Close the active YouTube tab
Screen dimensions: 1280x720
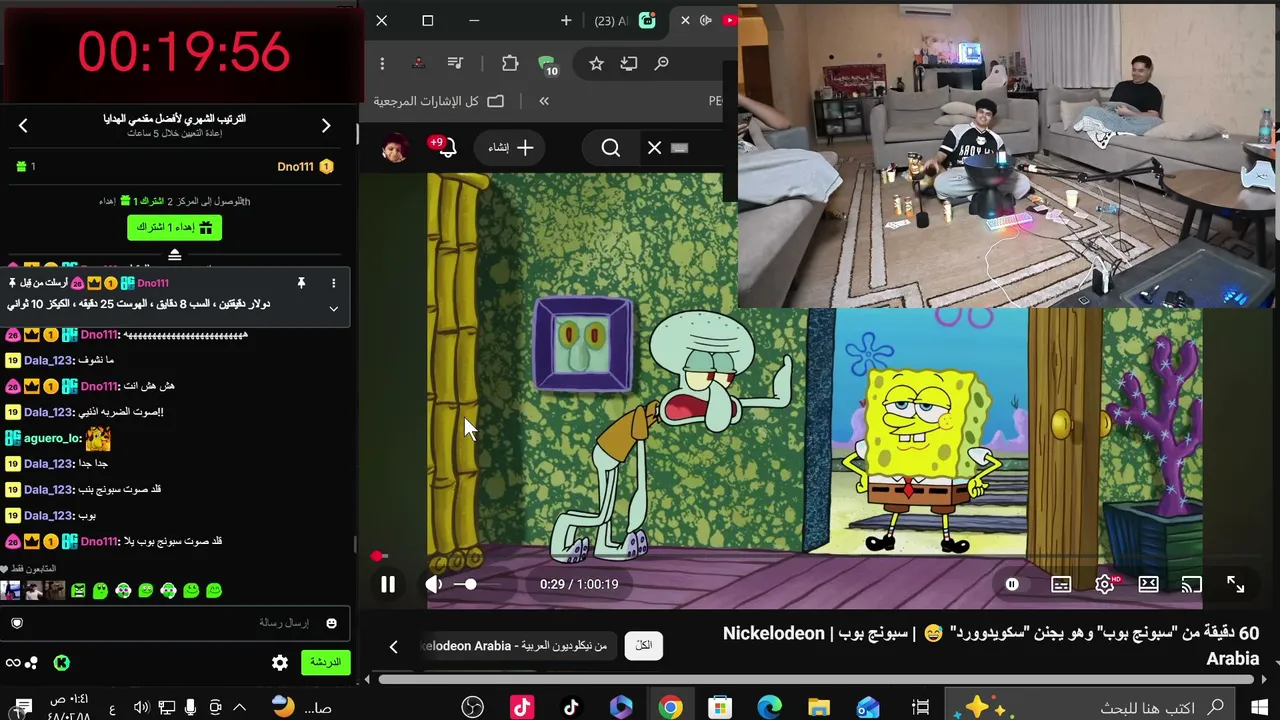coord(685,20)
